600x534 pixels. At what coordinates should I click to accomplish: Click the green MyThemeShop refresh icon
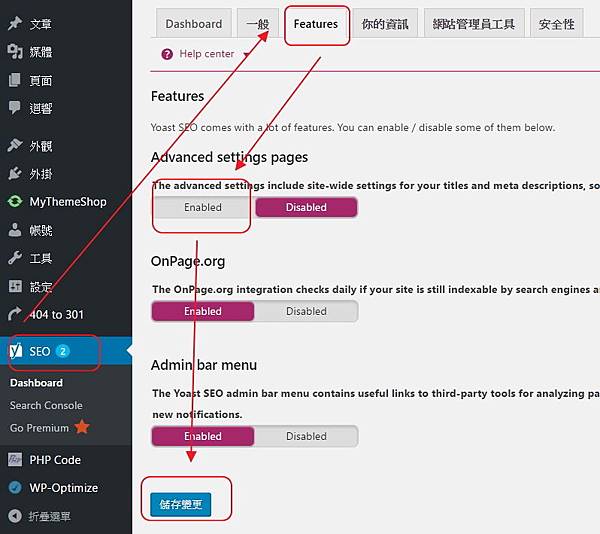coord(15,202)
